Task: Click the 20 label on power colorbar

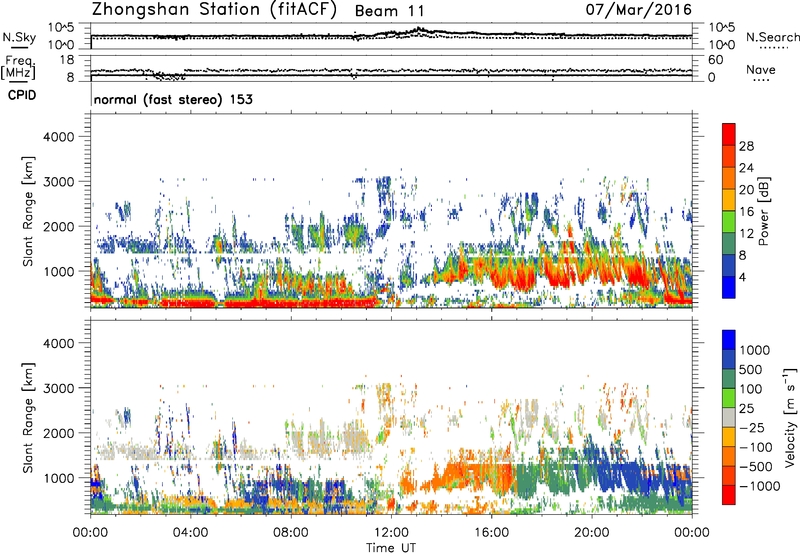Action: tap(746, 190)
